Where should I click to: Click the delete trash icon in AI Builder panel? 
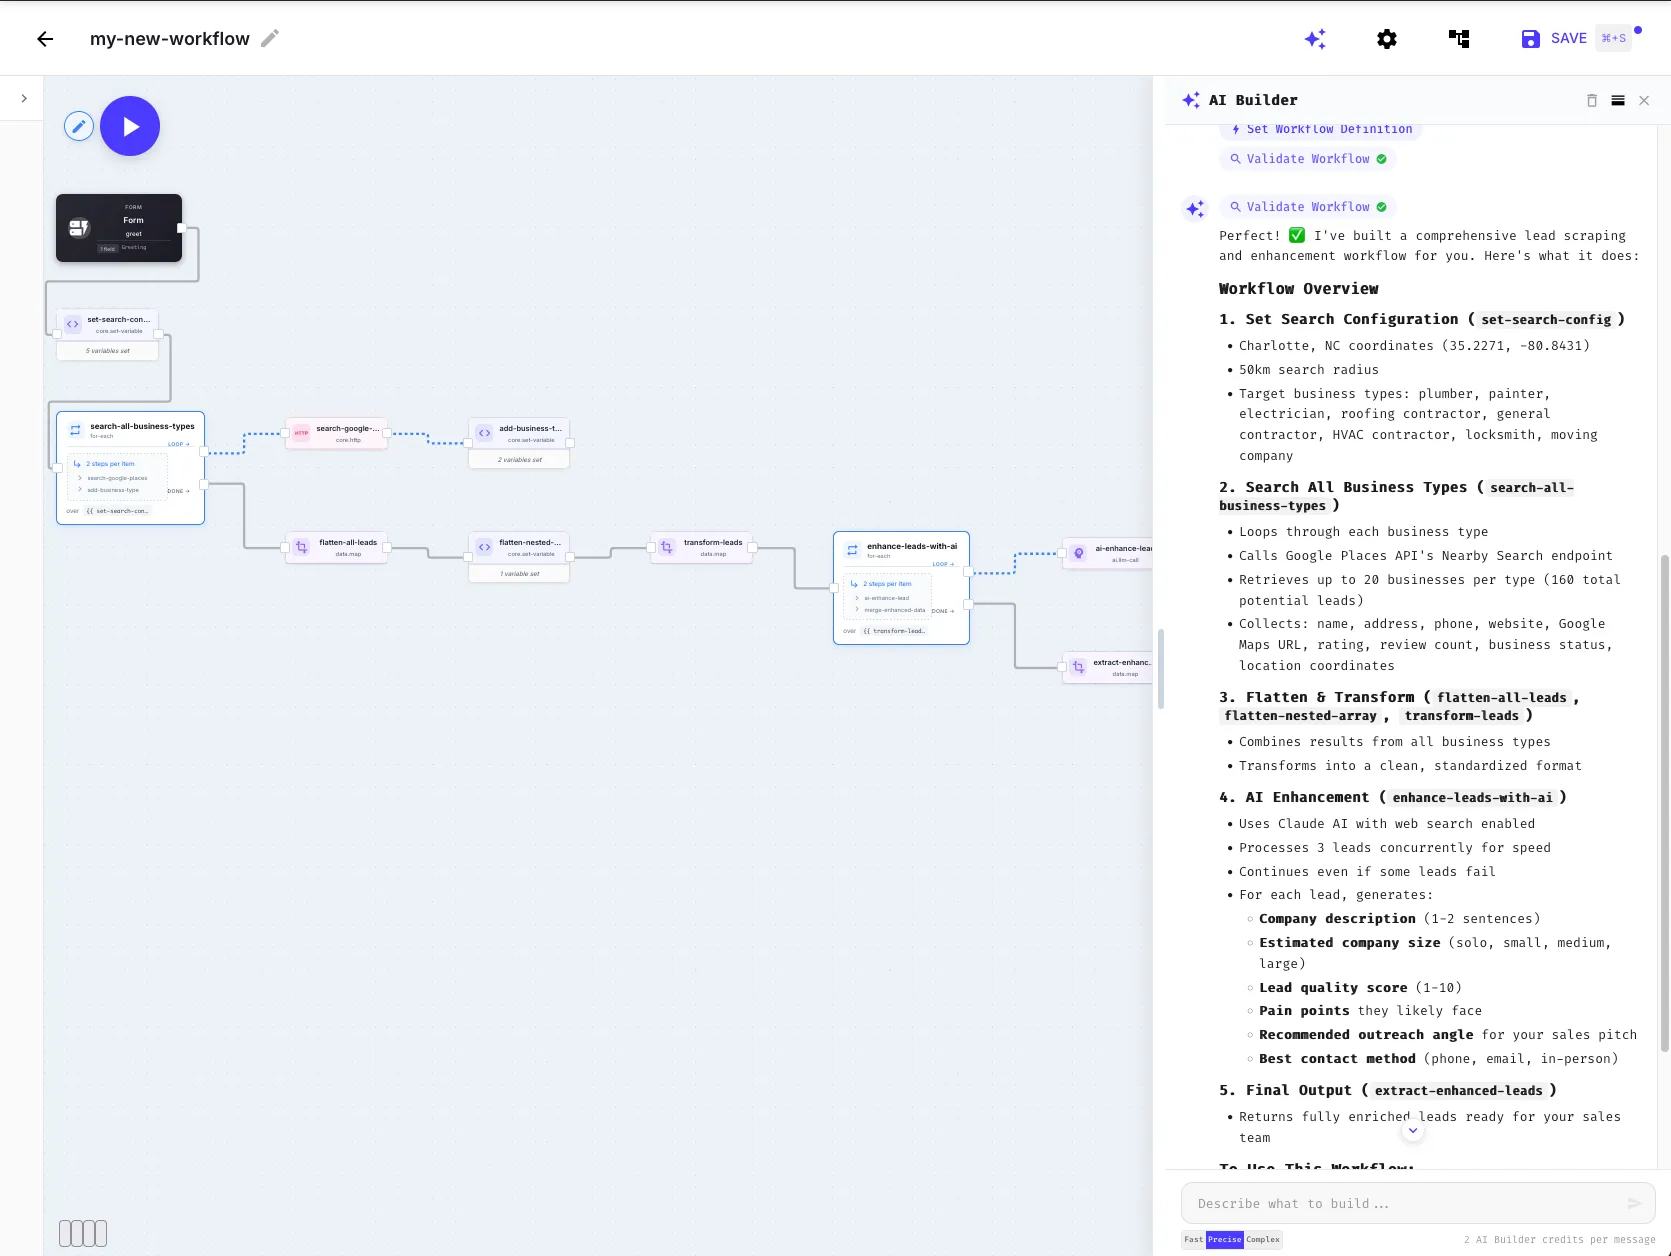click(1591, 100)
